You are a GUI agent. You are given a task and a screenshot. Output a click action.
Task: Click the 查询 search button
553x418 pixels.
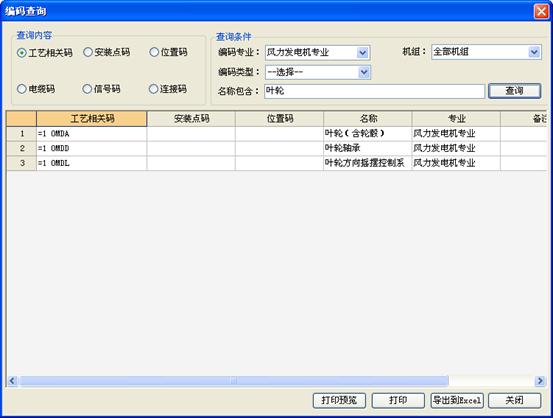515,91
